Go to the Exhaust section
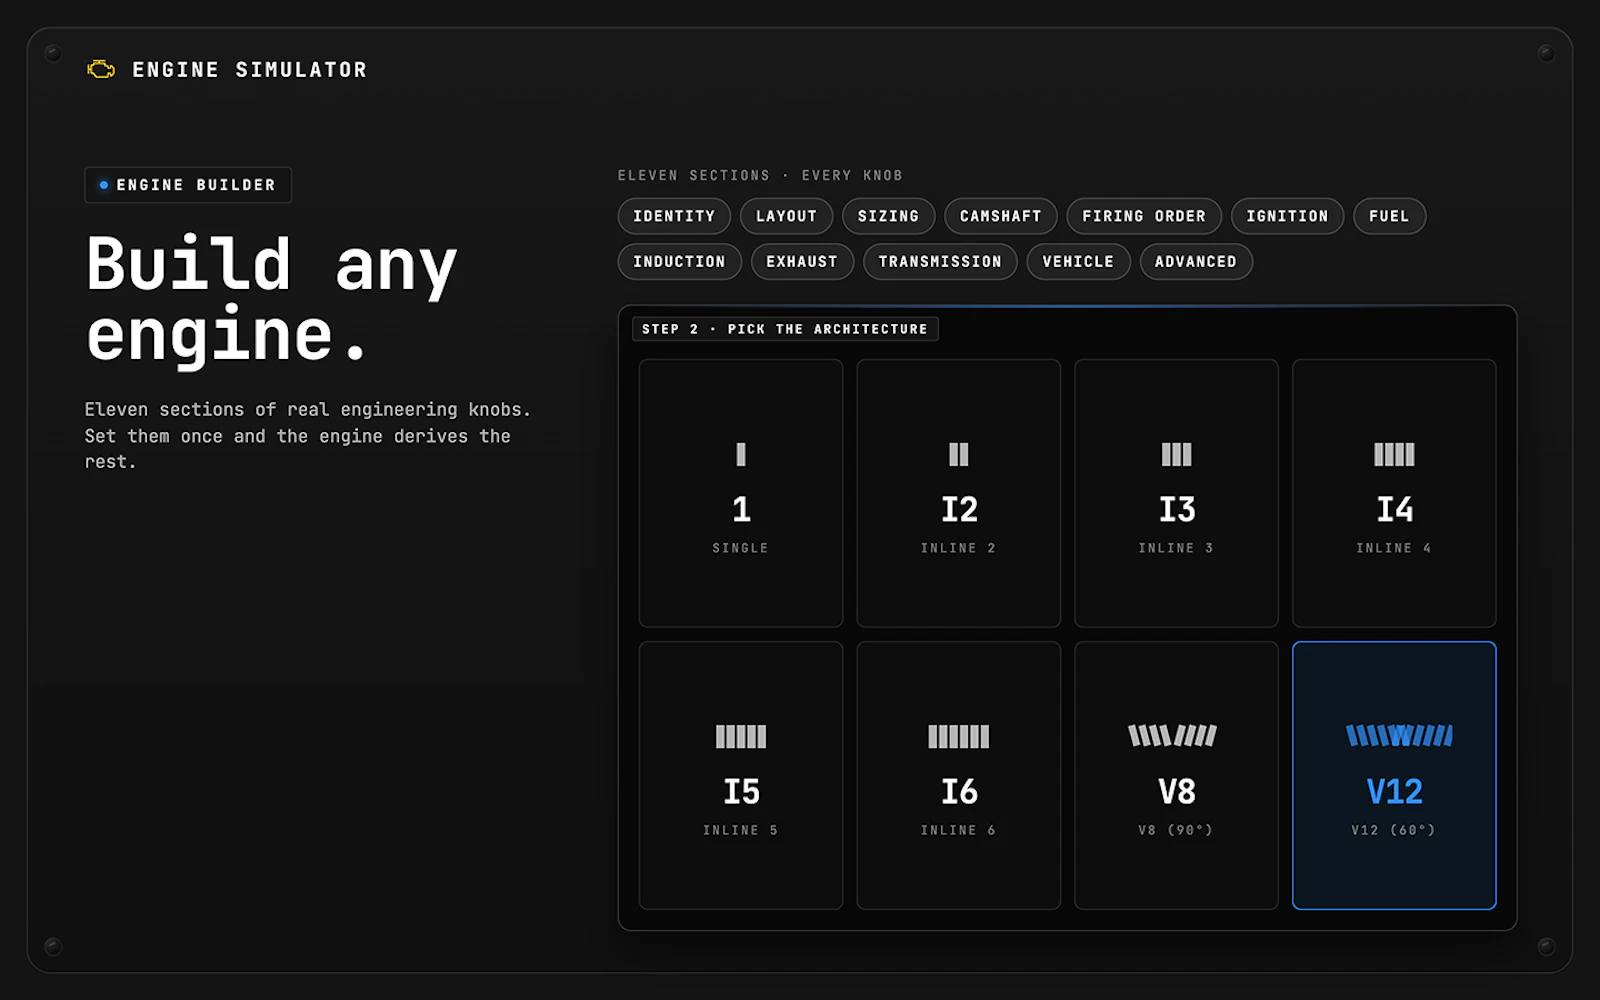Screen dimensions: 1600x1000 point(802,262)
